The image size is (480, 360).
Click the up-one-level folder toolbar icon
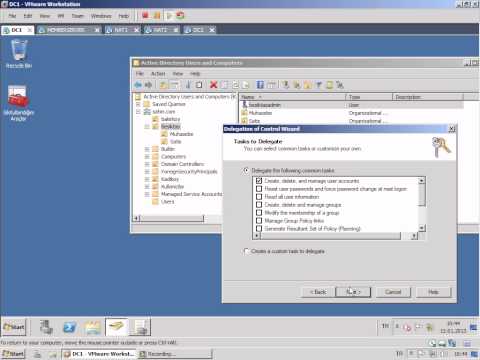click(163, 85)
